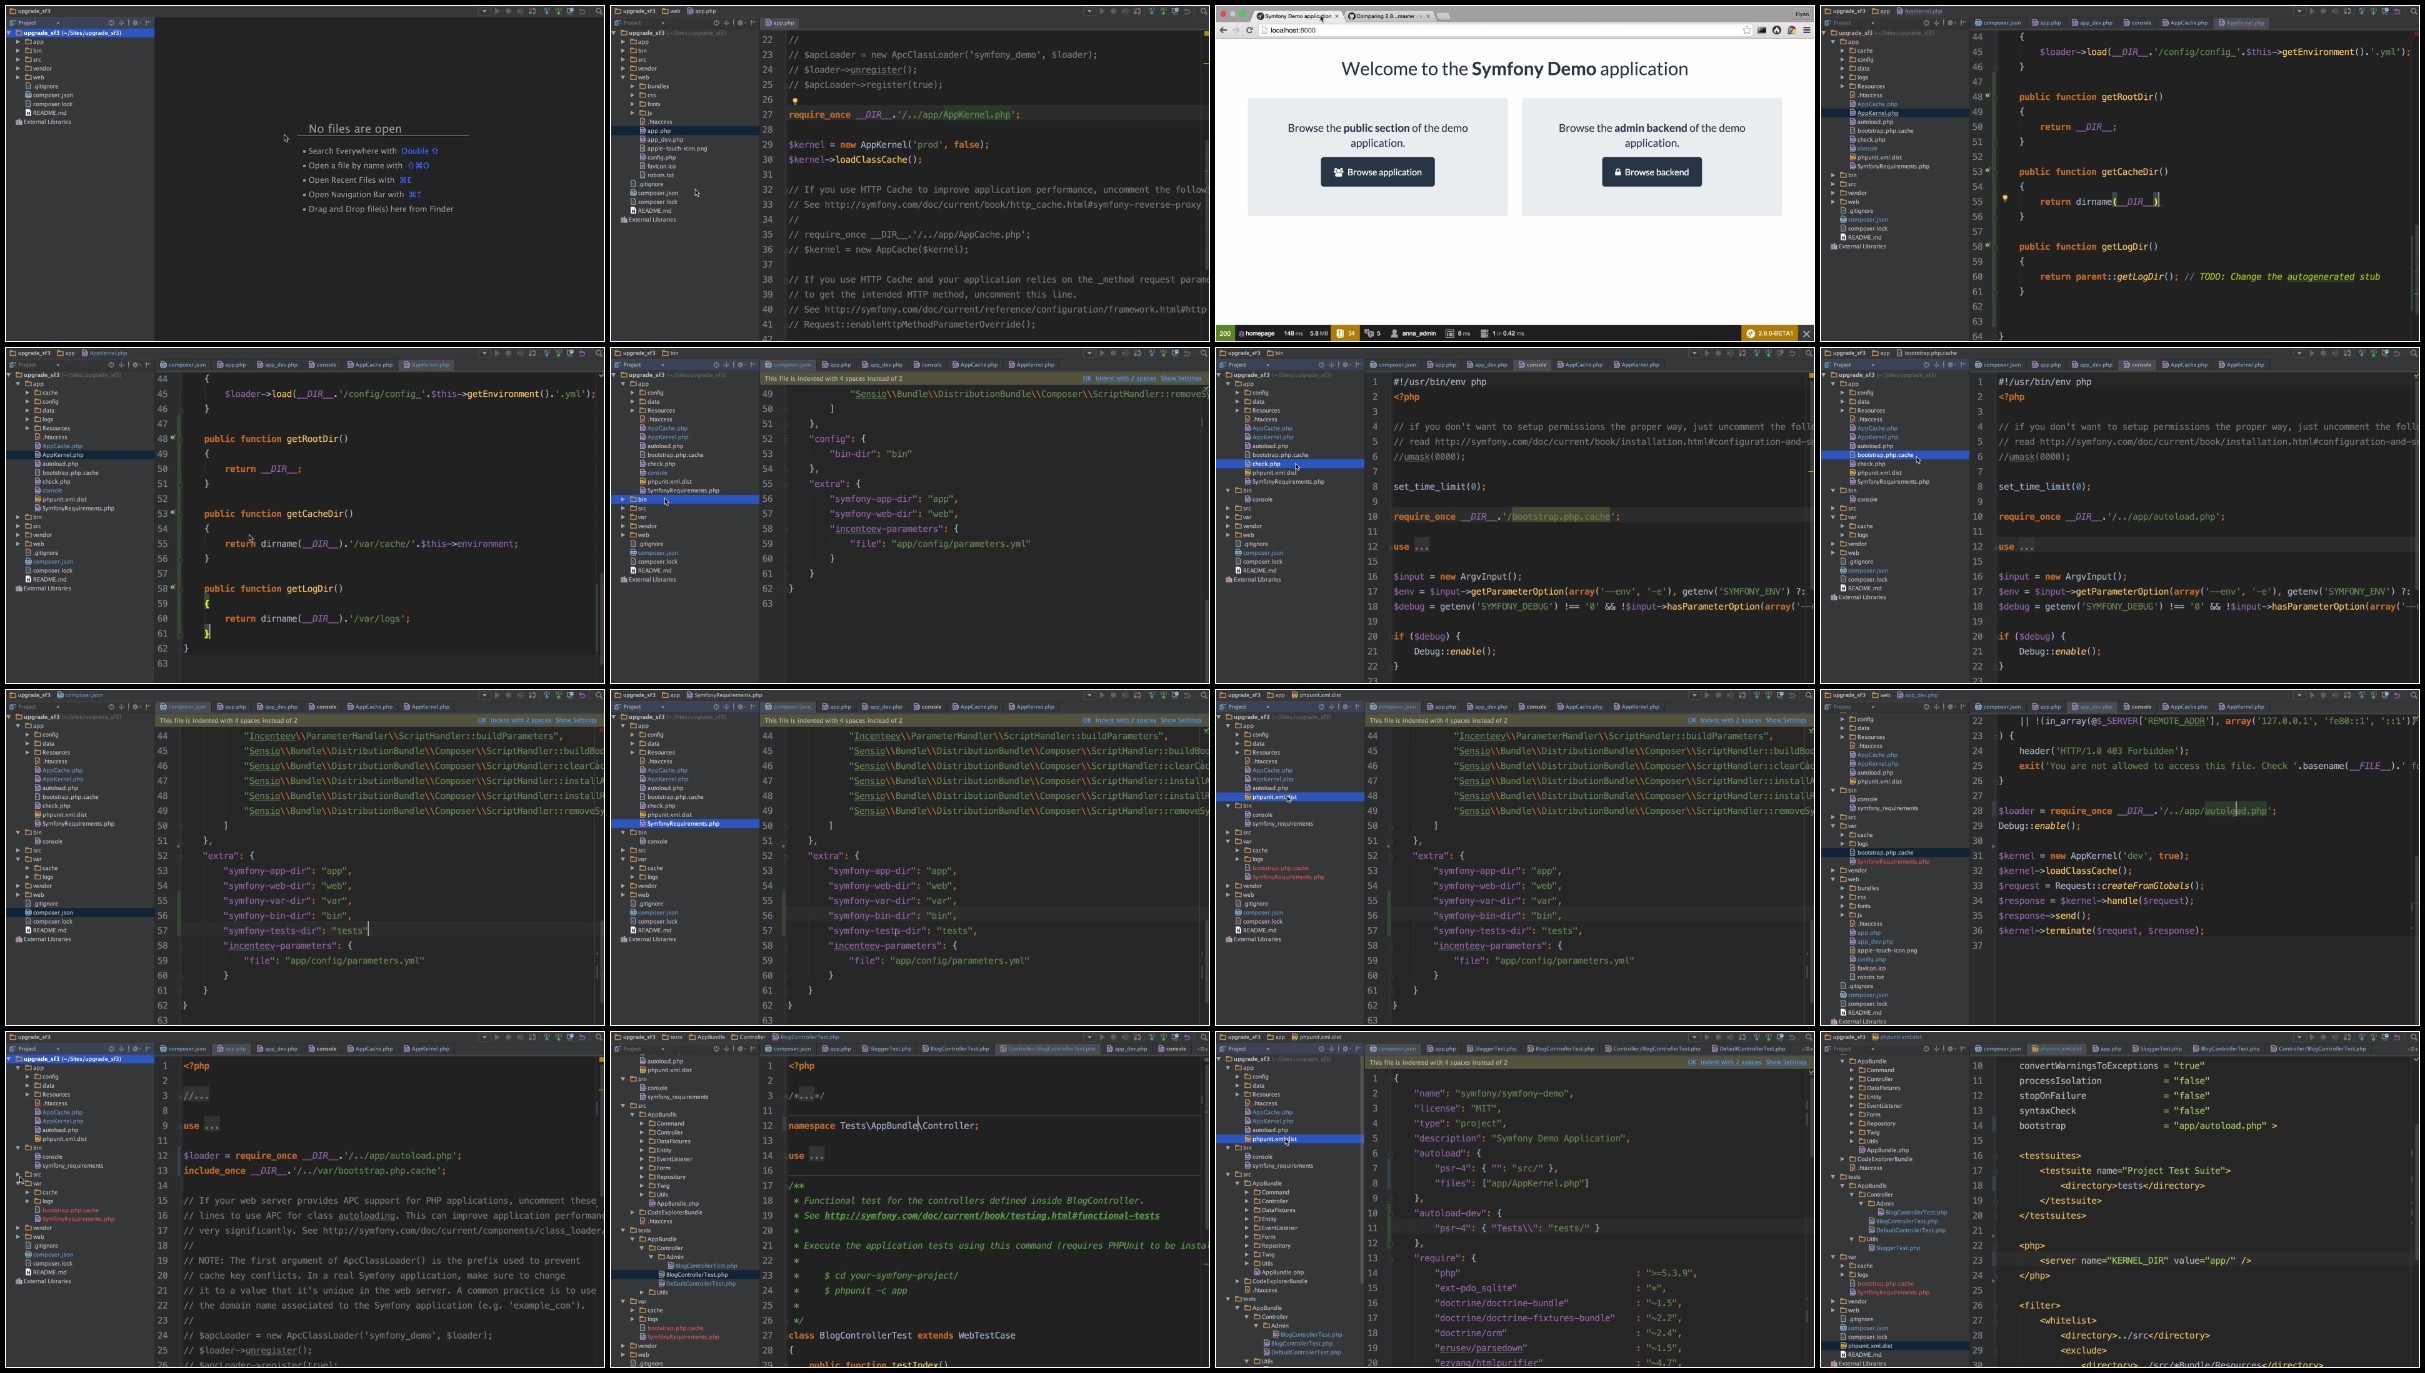Image resolution: width=2425 pixels, height=1373 pixels.
Task: Click the Browse backend button
Action: point(1651,172)
